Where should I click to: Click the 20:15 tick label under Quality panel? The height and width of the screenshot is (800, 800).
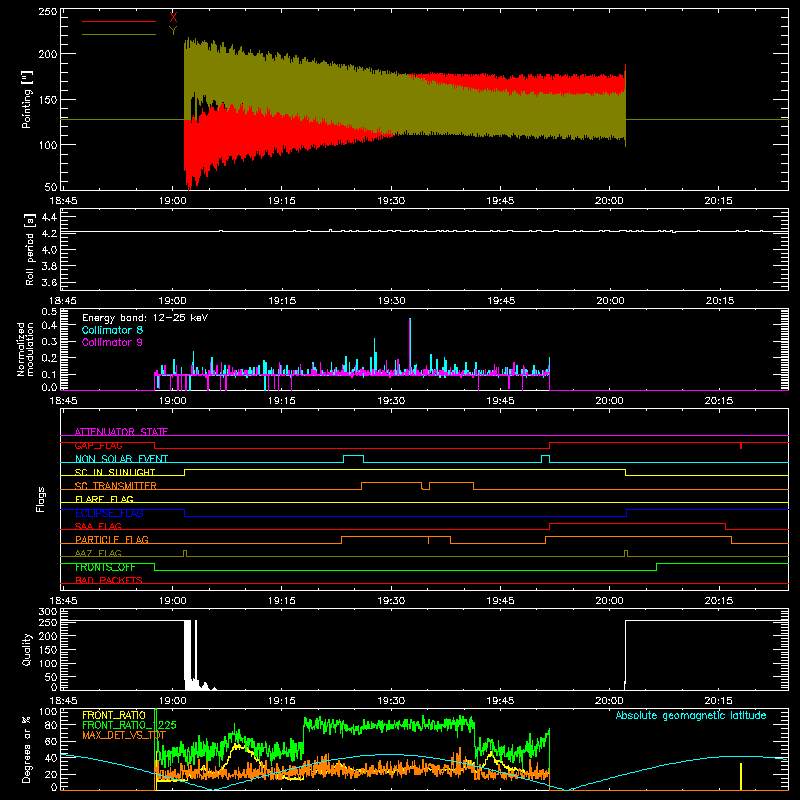718,701
